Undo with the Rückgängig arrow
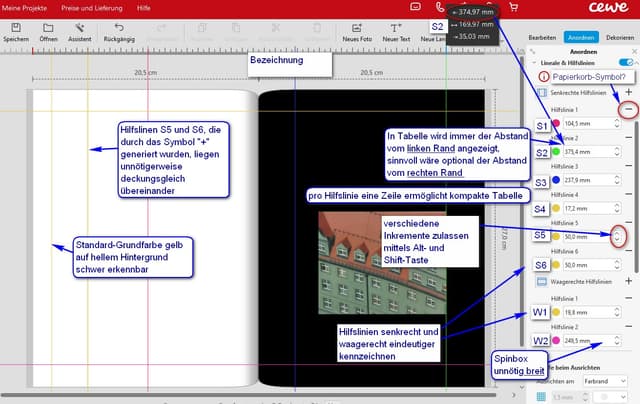The height and width of the screenshot is (404, 640). point(120,29)
